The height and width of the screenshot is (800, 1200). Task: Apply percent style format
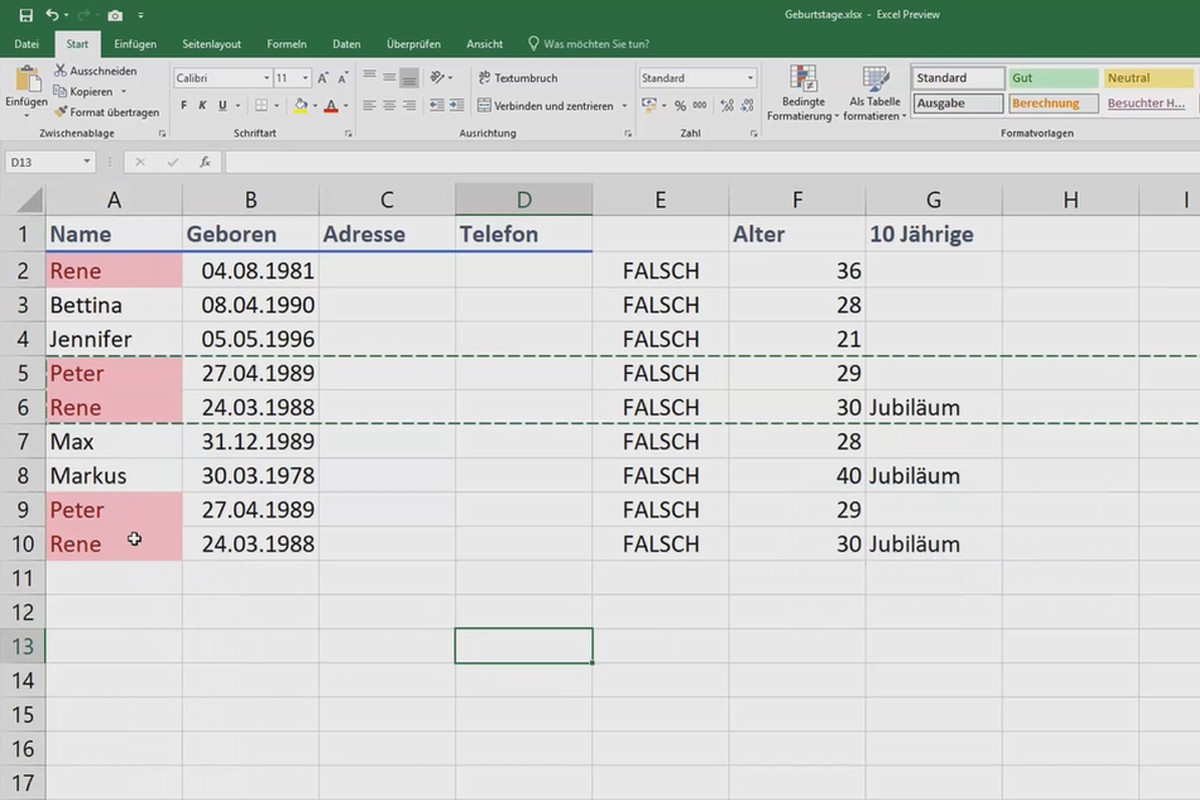pyautogui.click(x=680, y=105)
